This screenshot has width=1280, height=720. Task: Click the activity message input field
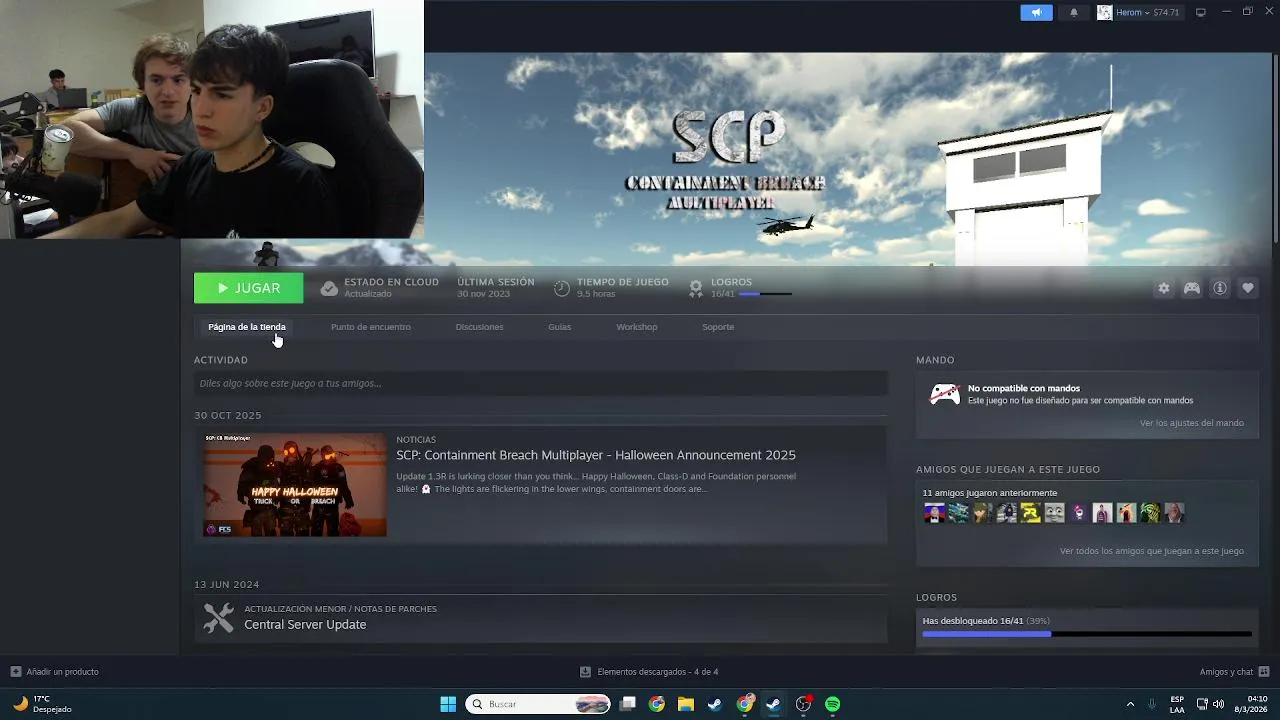click(x=540, y=383)
